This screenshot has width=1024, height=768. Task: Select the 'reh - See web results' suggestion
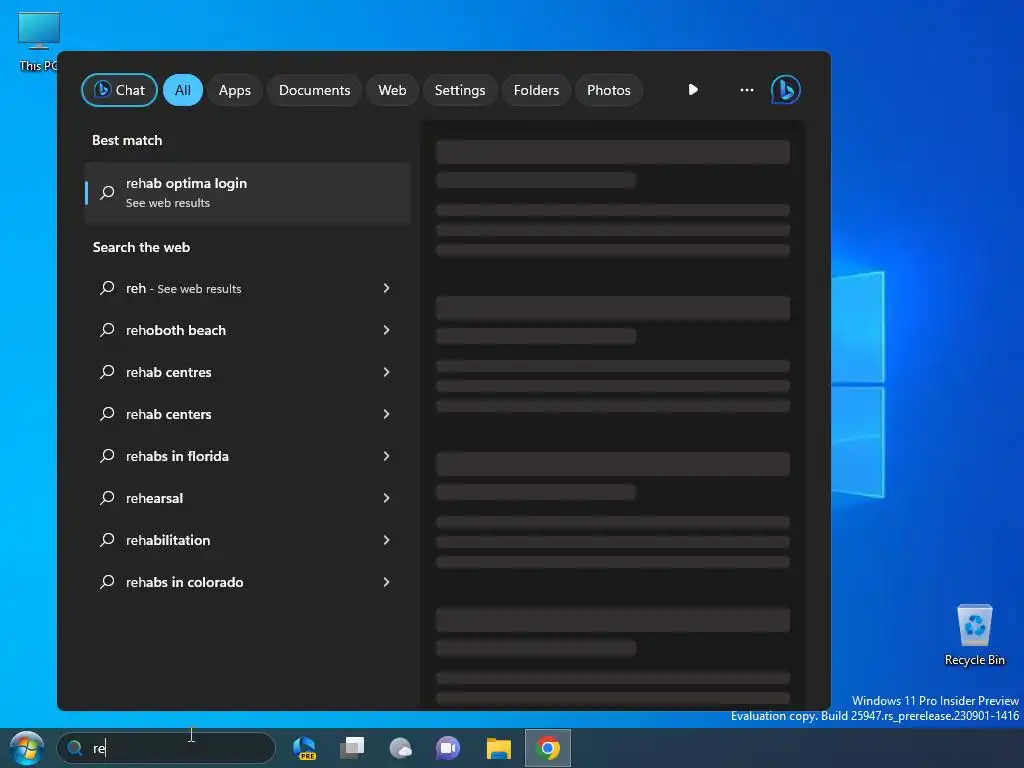[x=248, y=288]
